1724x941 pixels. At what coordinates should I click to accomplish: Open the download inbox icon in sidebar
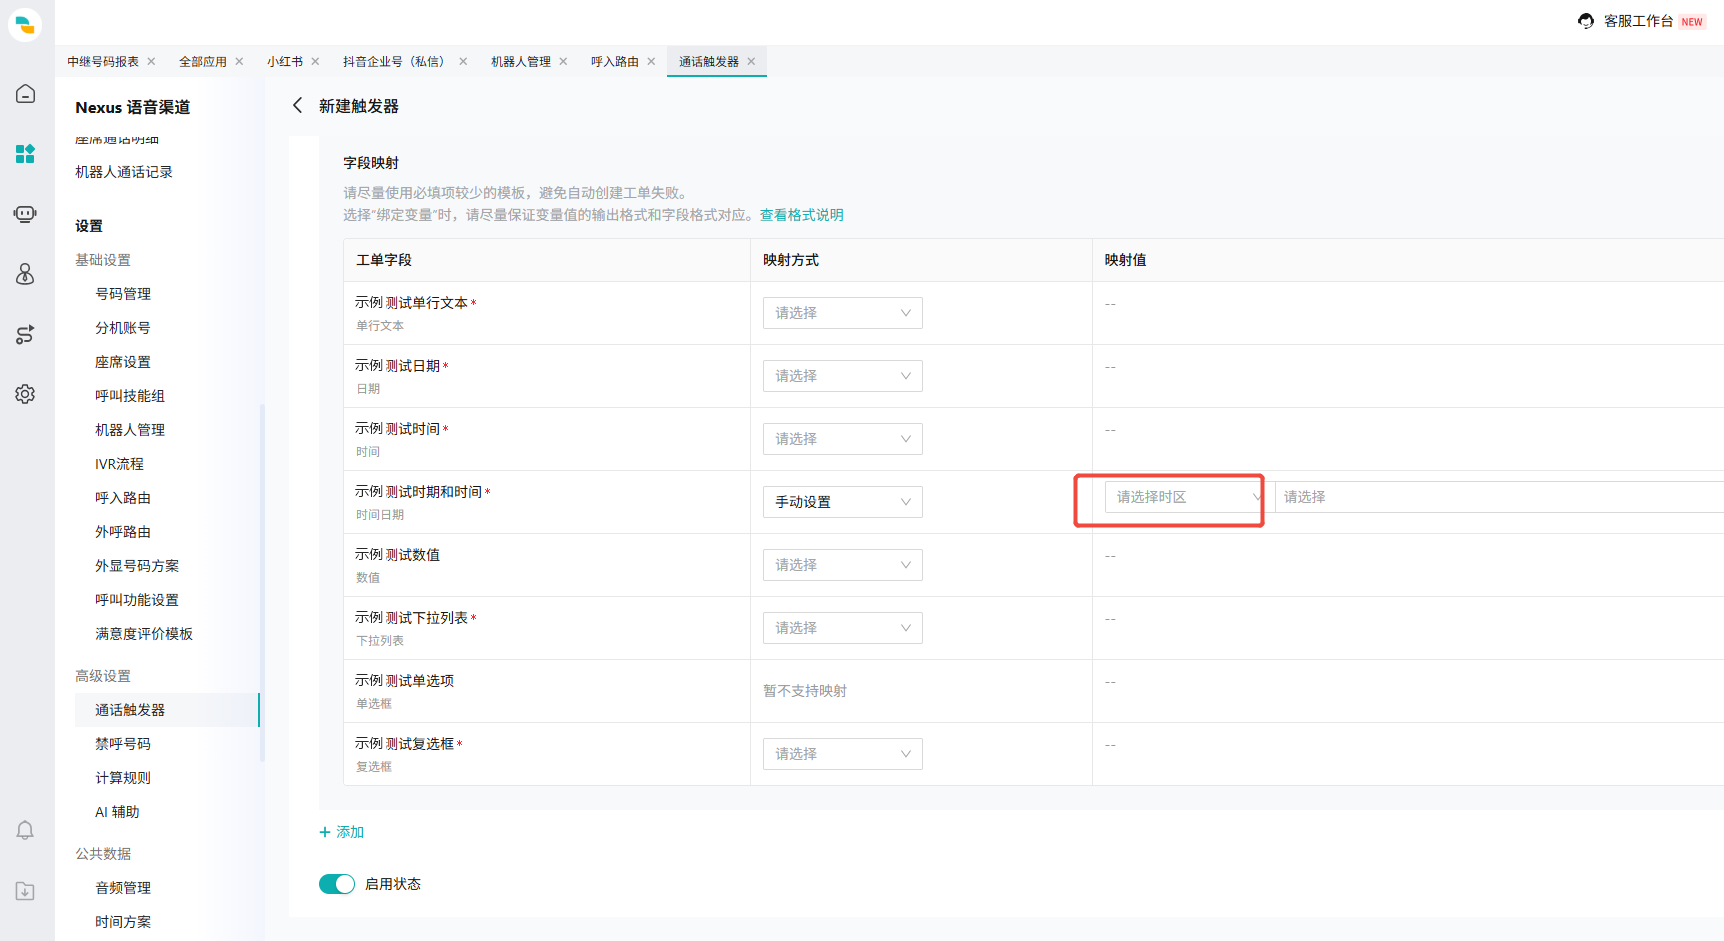point(25,891)
